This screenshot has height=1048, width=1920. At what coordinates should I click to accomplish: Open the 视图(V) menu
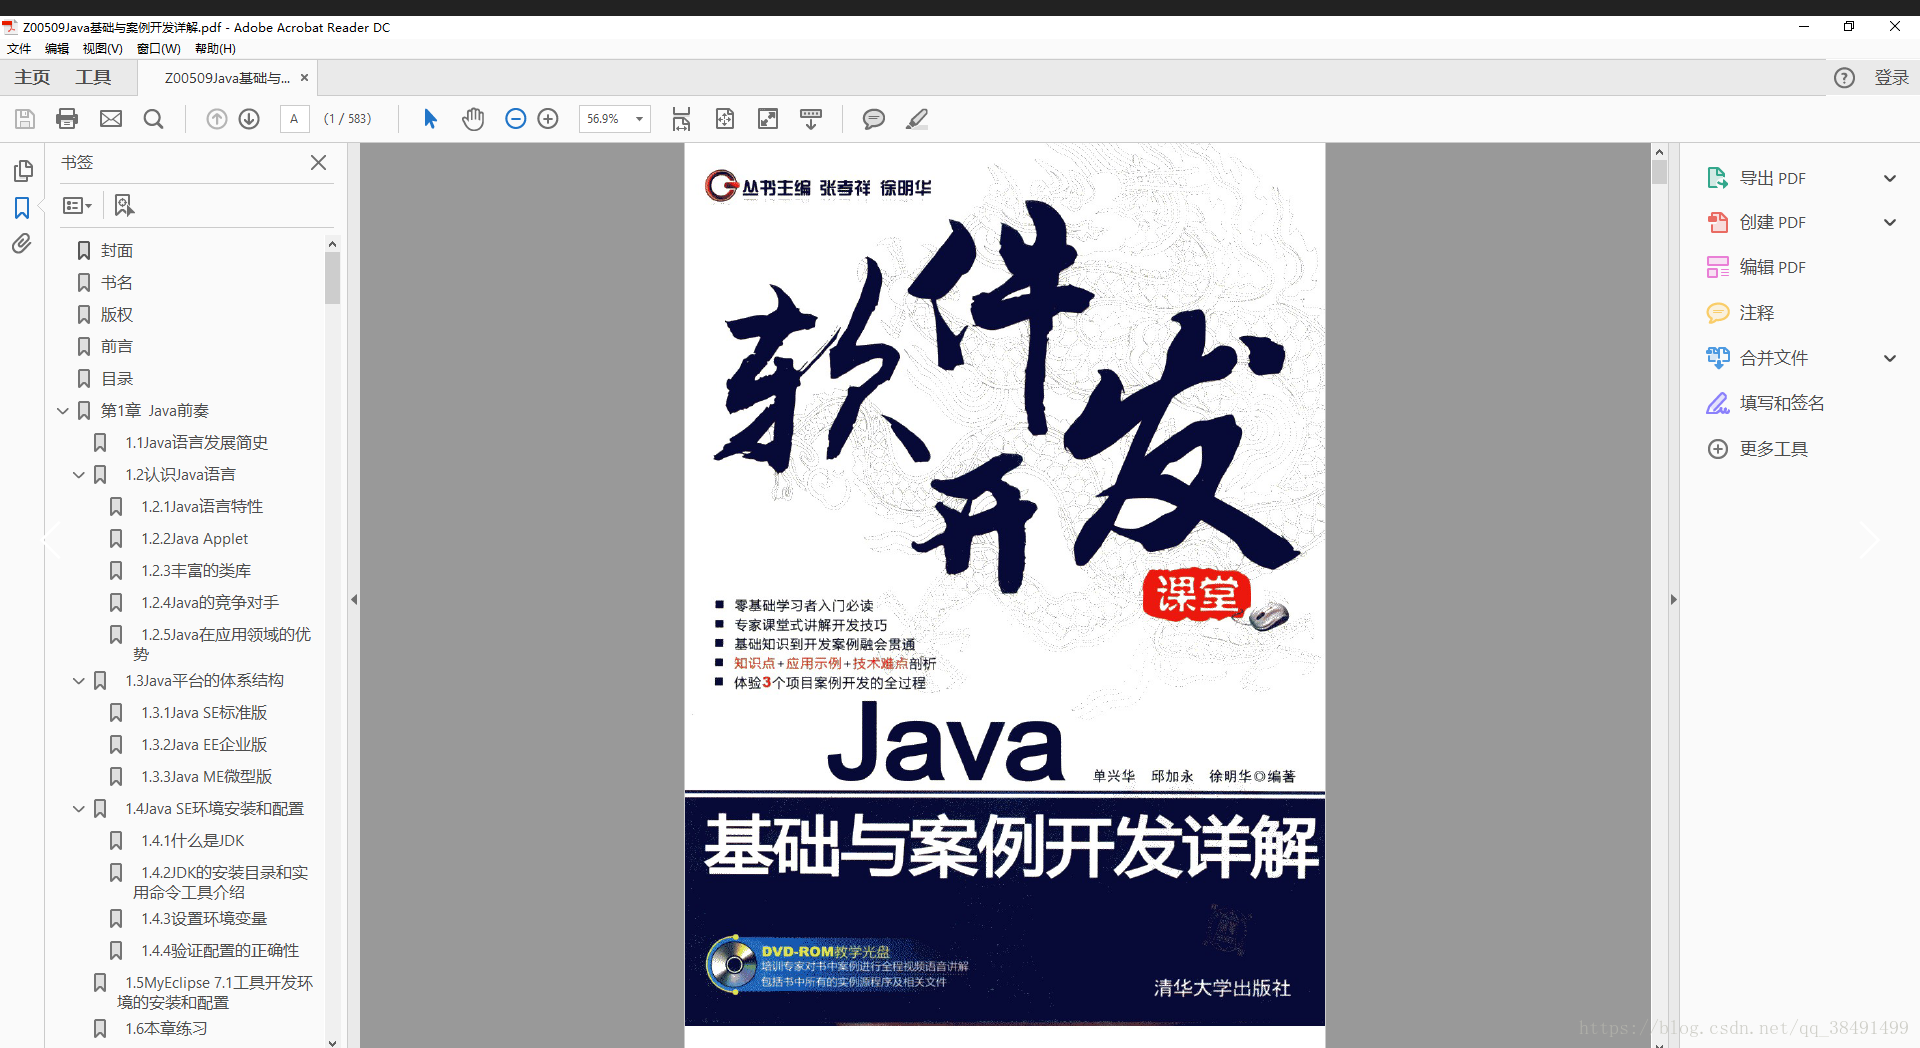tap(102, 48)
